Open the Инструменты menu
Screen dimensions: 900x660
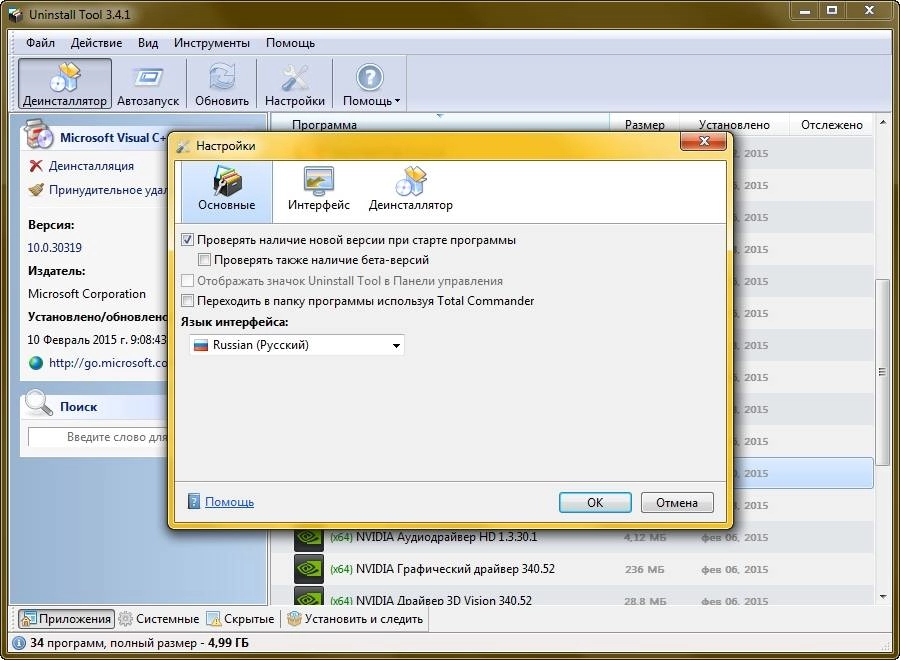(212, 43)
